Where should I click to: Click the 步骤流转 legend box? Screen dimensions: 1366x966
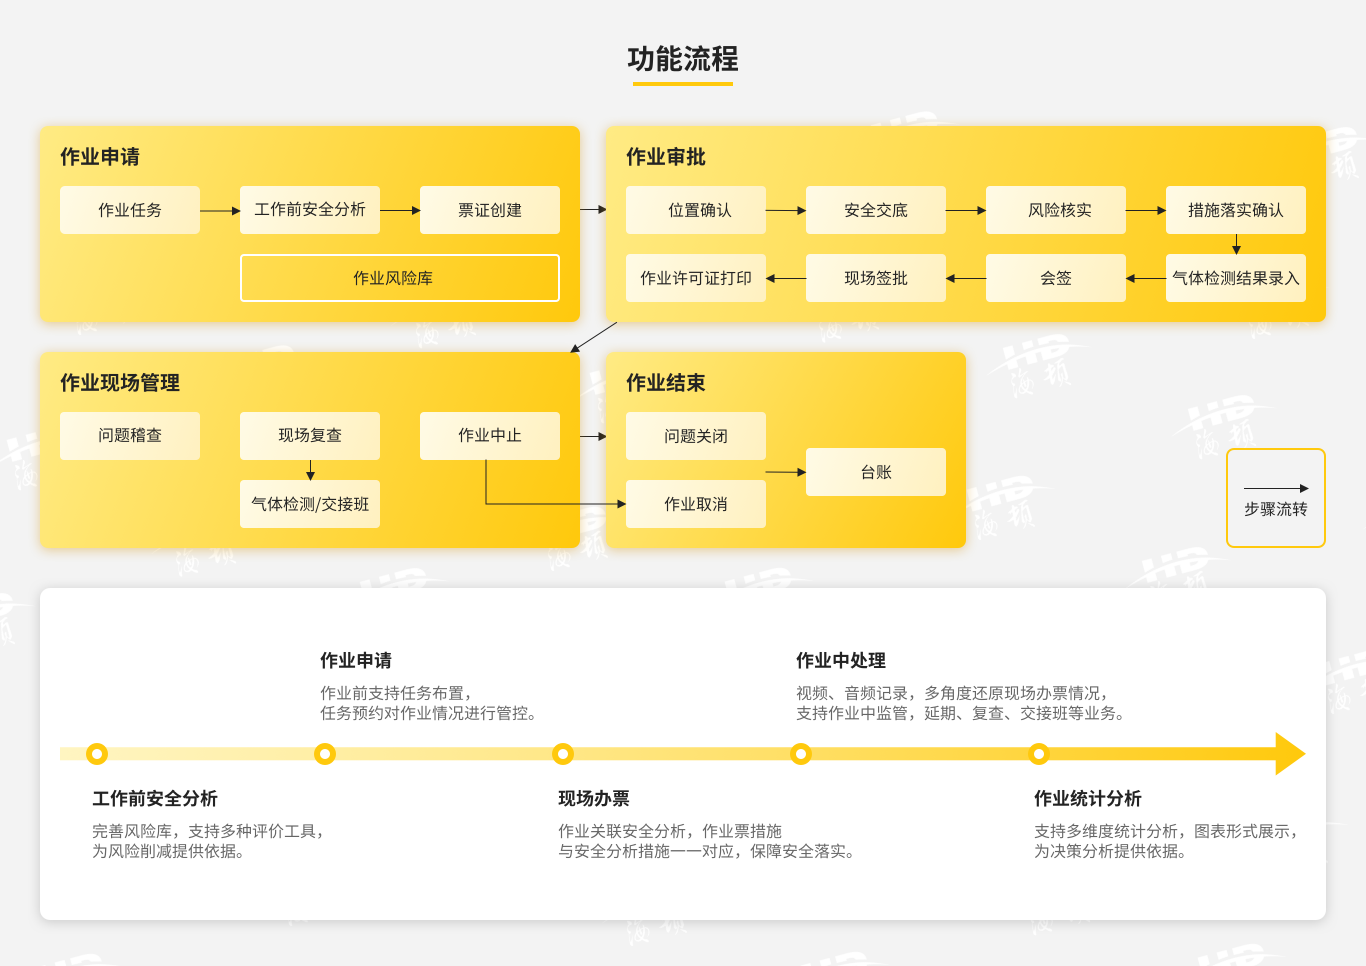tap(1275, 498)
